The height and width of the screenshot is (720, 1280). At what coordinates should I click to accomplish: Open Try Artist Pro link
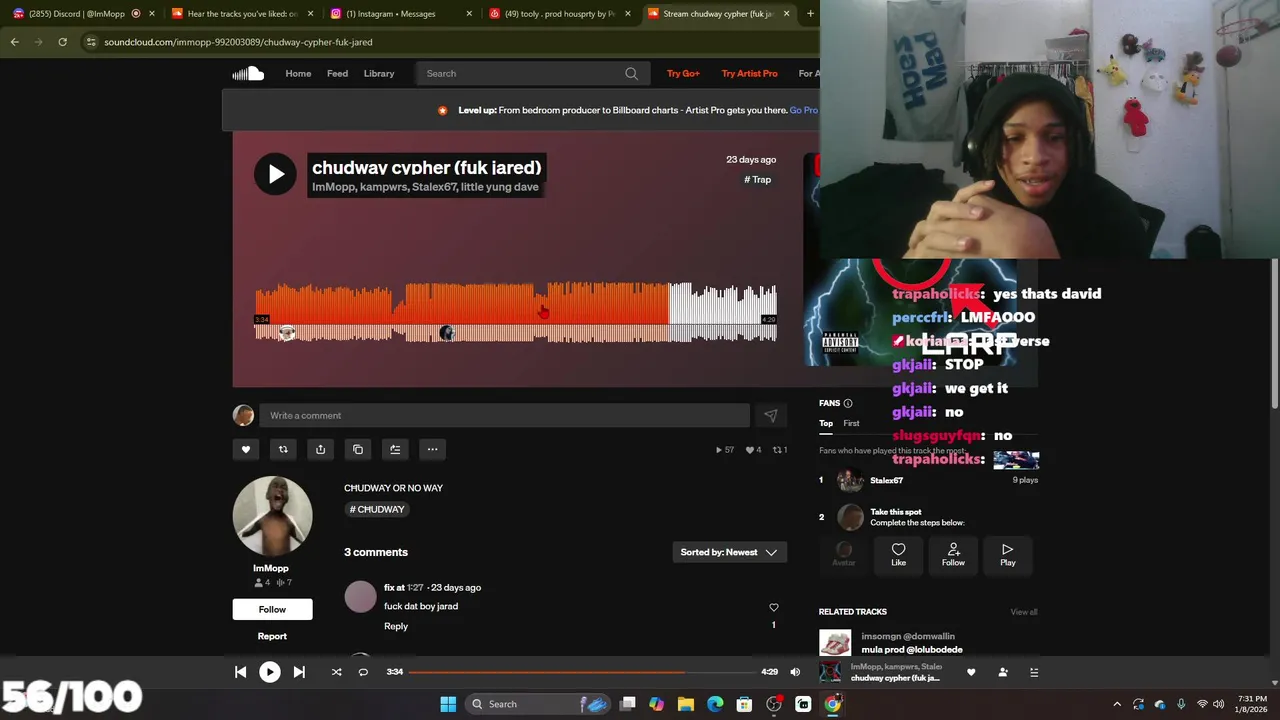coord(749,73)
